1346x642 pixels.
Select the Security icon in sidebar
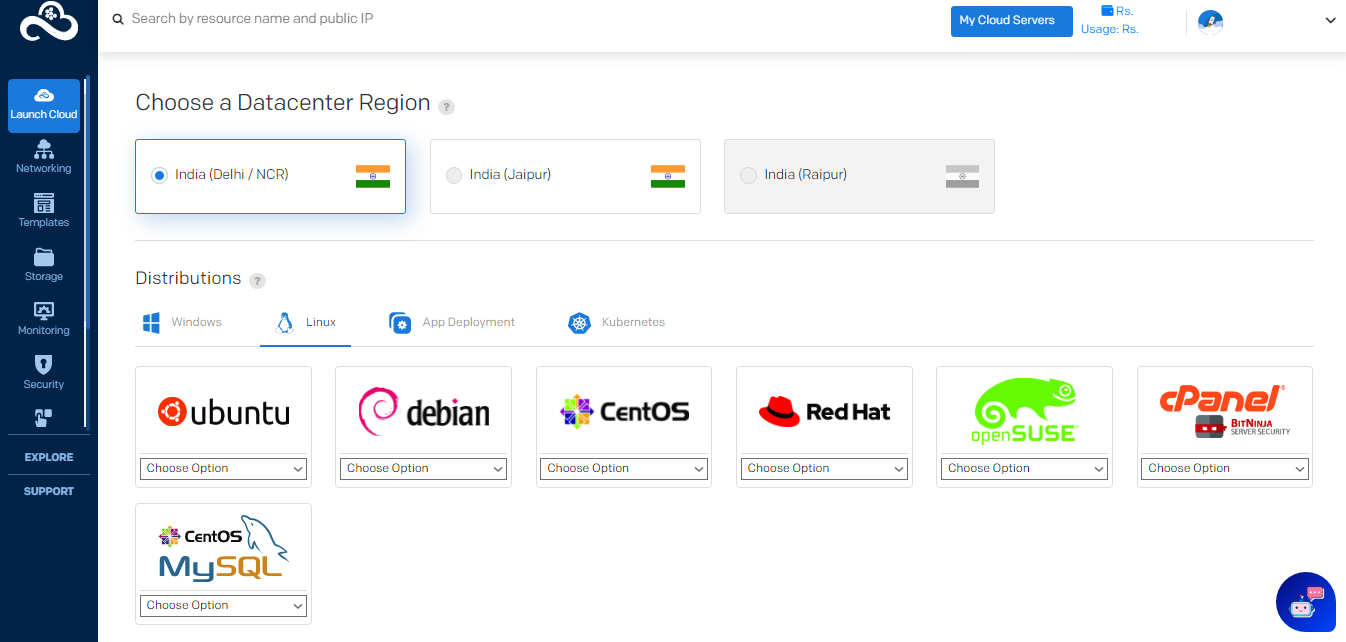[x=43, y=371]
